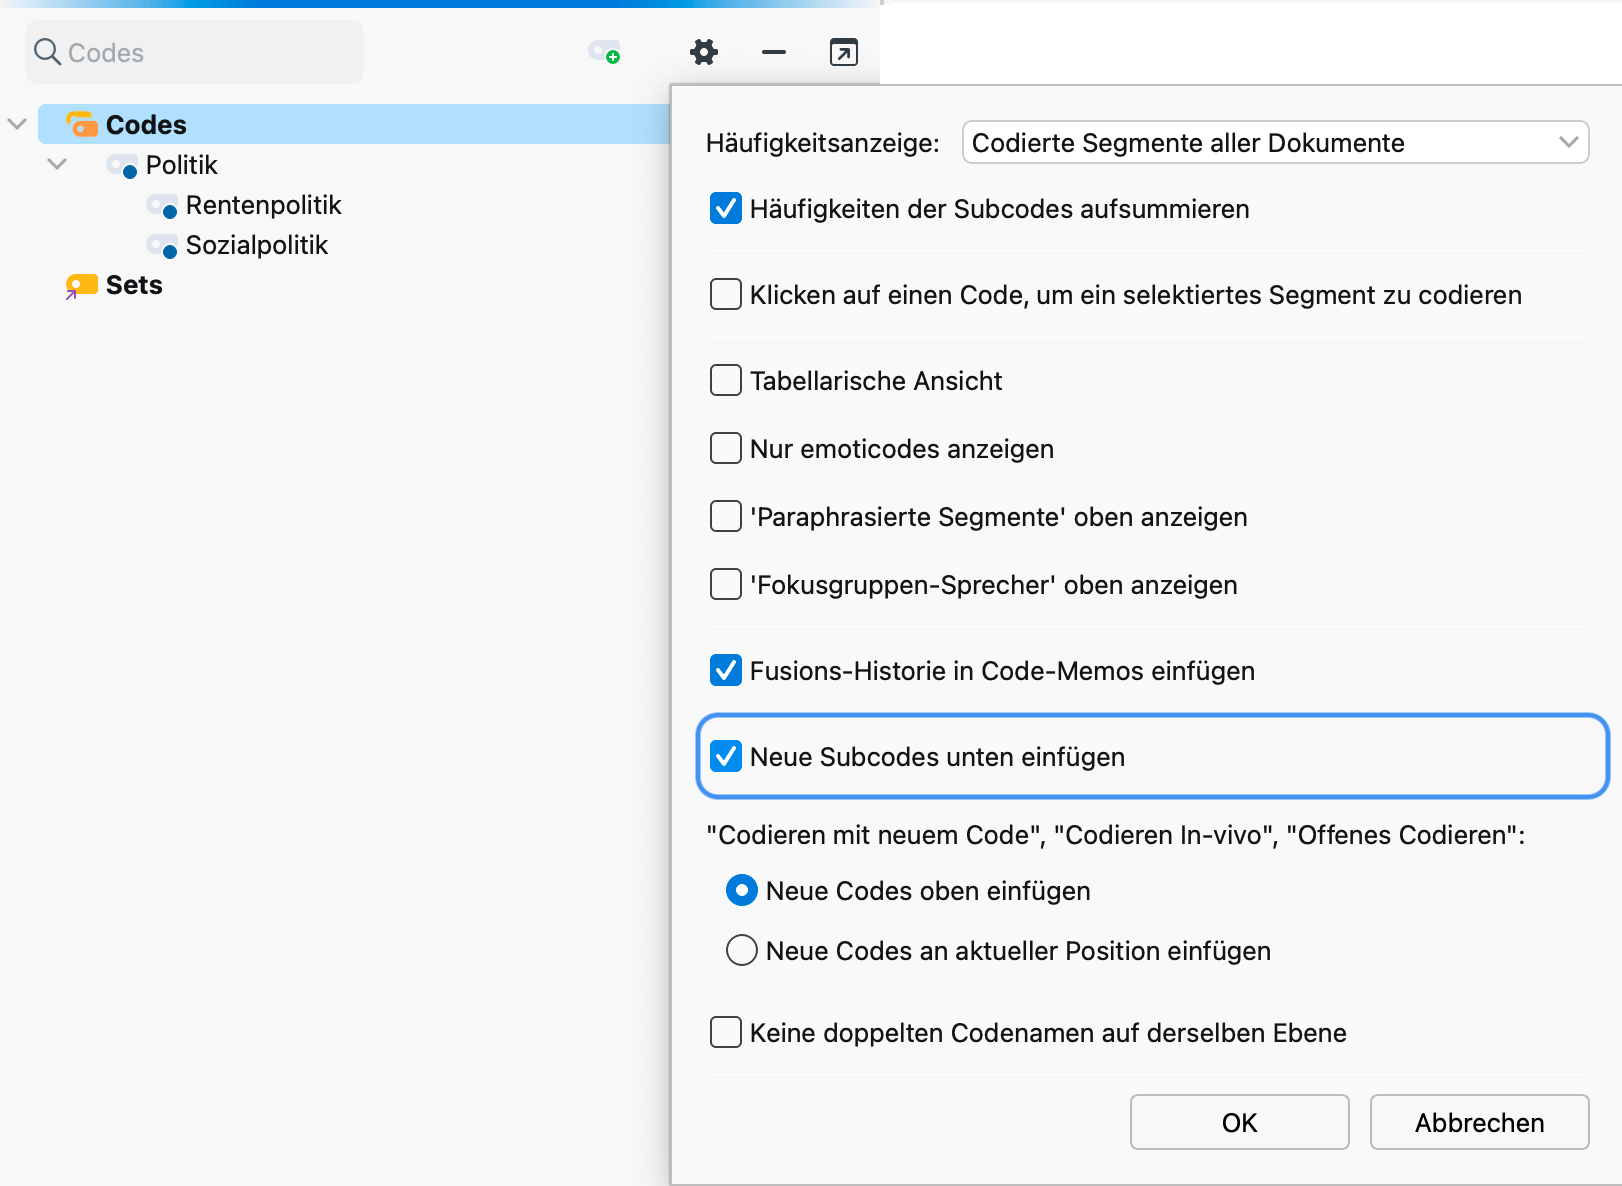Select the Politik code in tree
The image size is (1622, 1186).
182,165
